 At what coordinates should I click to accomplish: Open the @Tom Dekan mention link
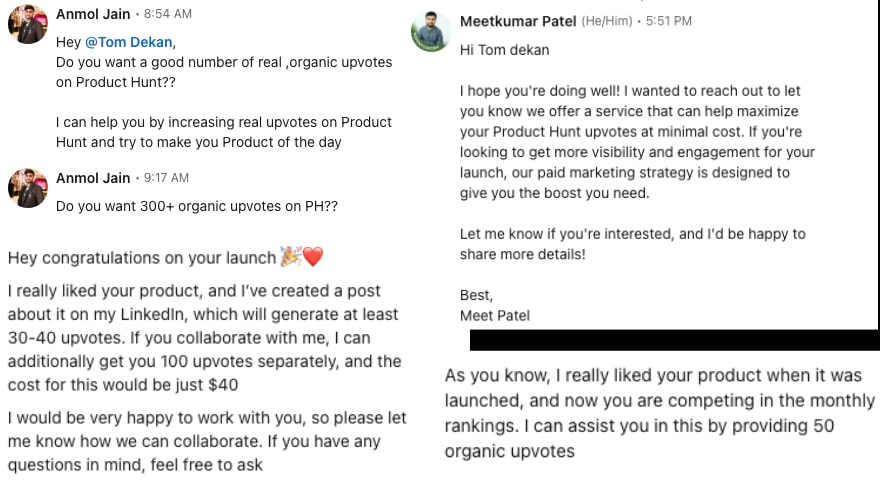point(129,42)
